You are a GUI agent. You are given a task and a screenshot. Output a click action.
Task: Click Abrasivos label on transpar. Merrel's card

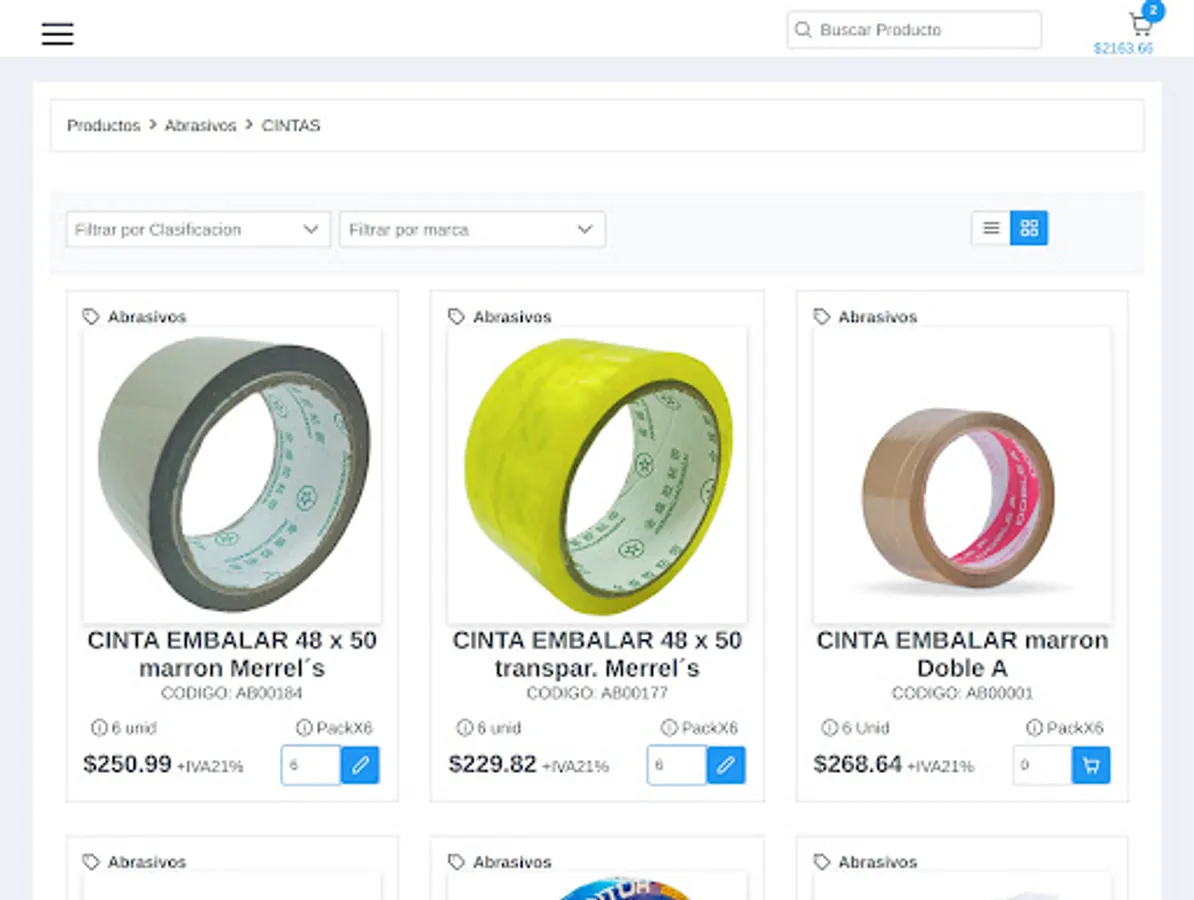(x=512, y=317)
